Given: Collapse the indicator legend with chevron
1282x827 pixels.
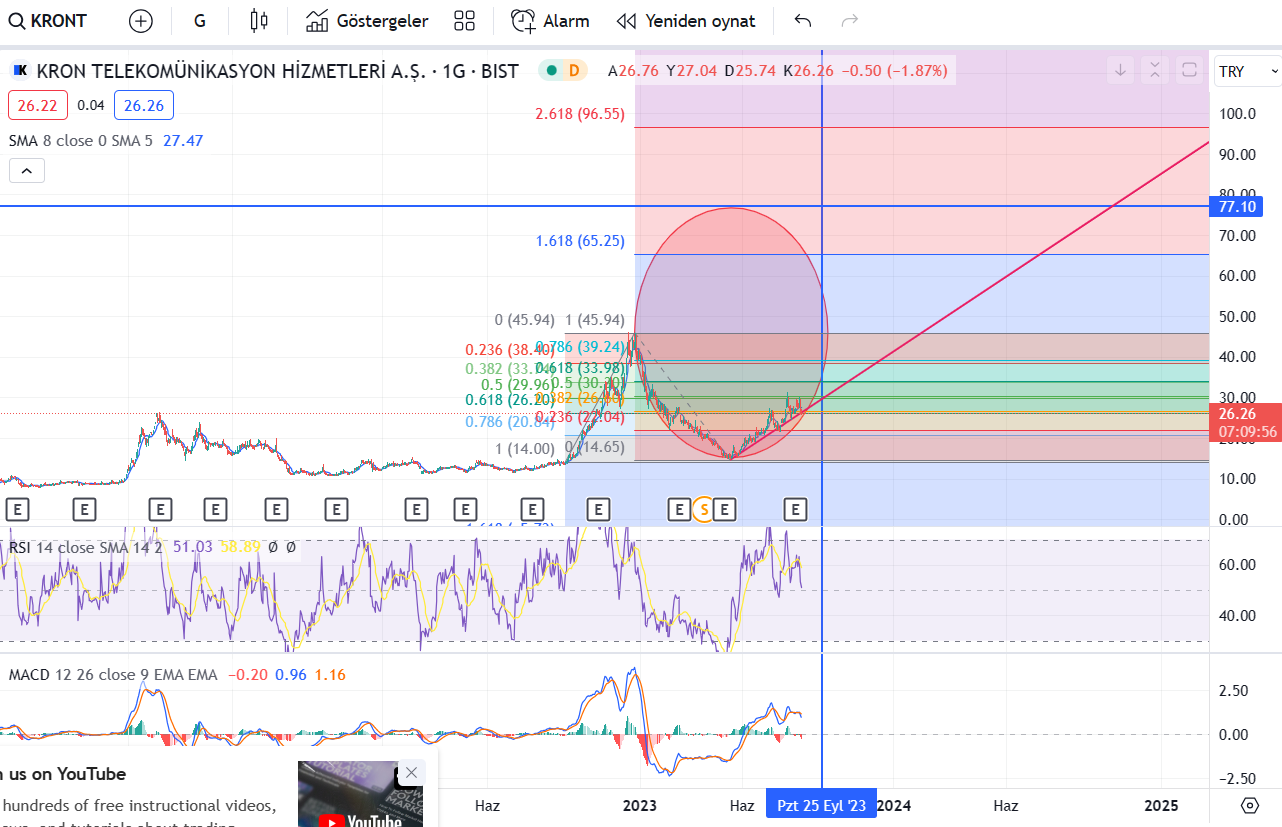Looking at the screenshot, I should (x=26, y=171).
